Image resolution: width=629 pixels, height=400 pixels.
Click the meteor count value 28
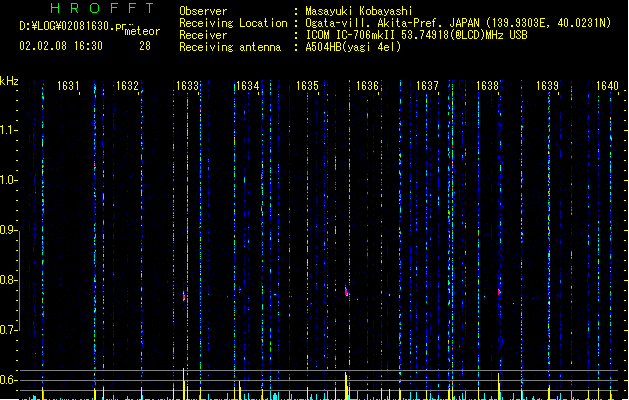click(x=145, y=46)
